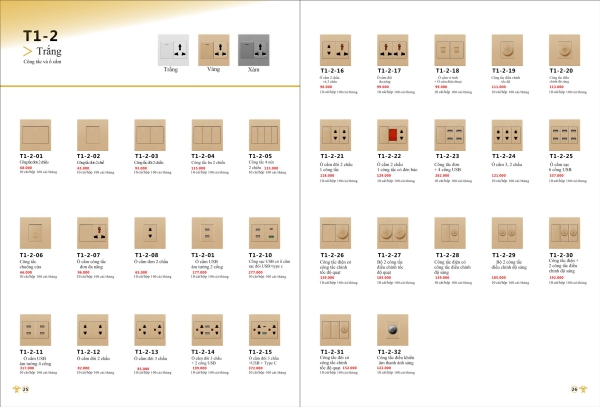Open the T1-2-19 dimmer knob image

pyautogui.click(x=507, y=50)
